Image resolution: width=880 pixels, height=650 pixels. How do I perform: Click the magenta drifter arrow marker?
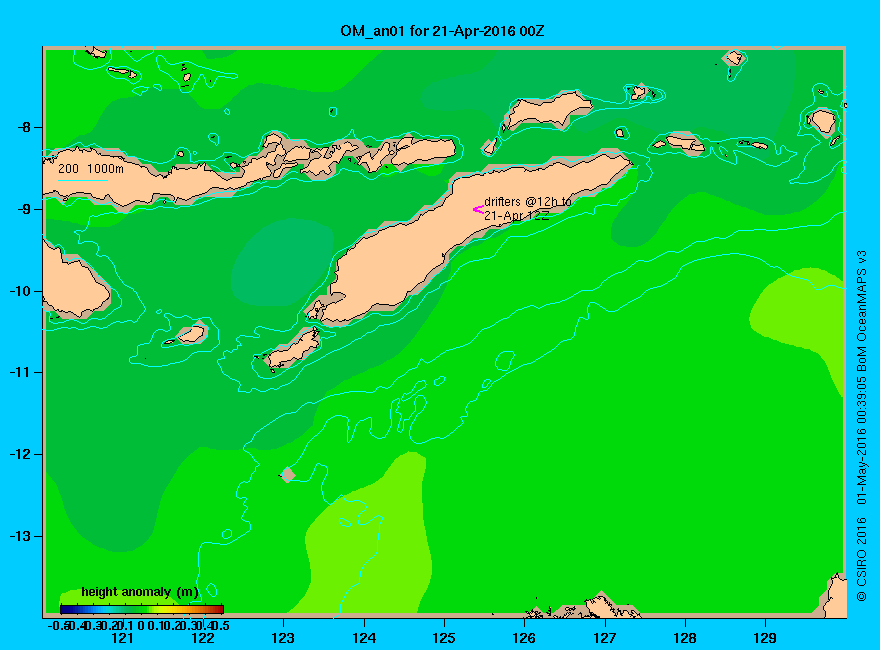click(x=478, y=210)
